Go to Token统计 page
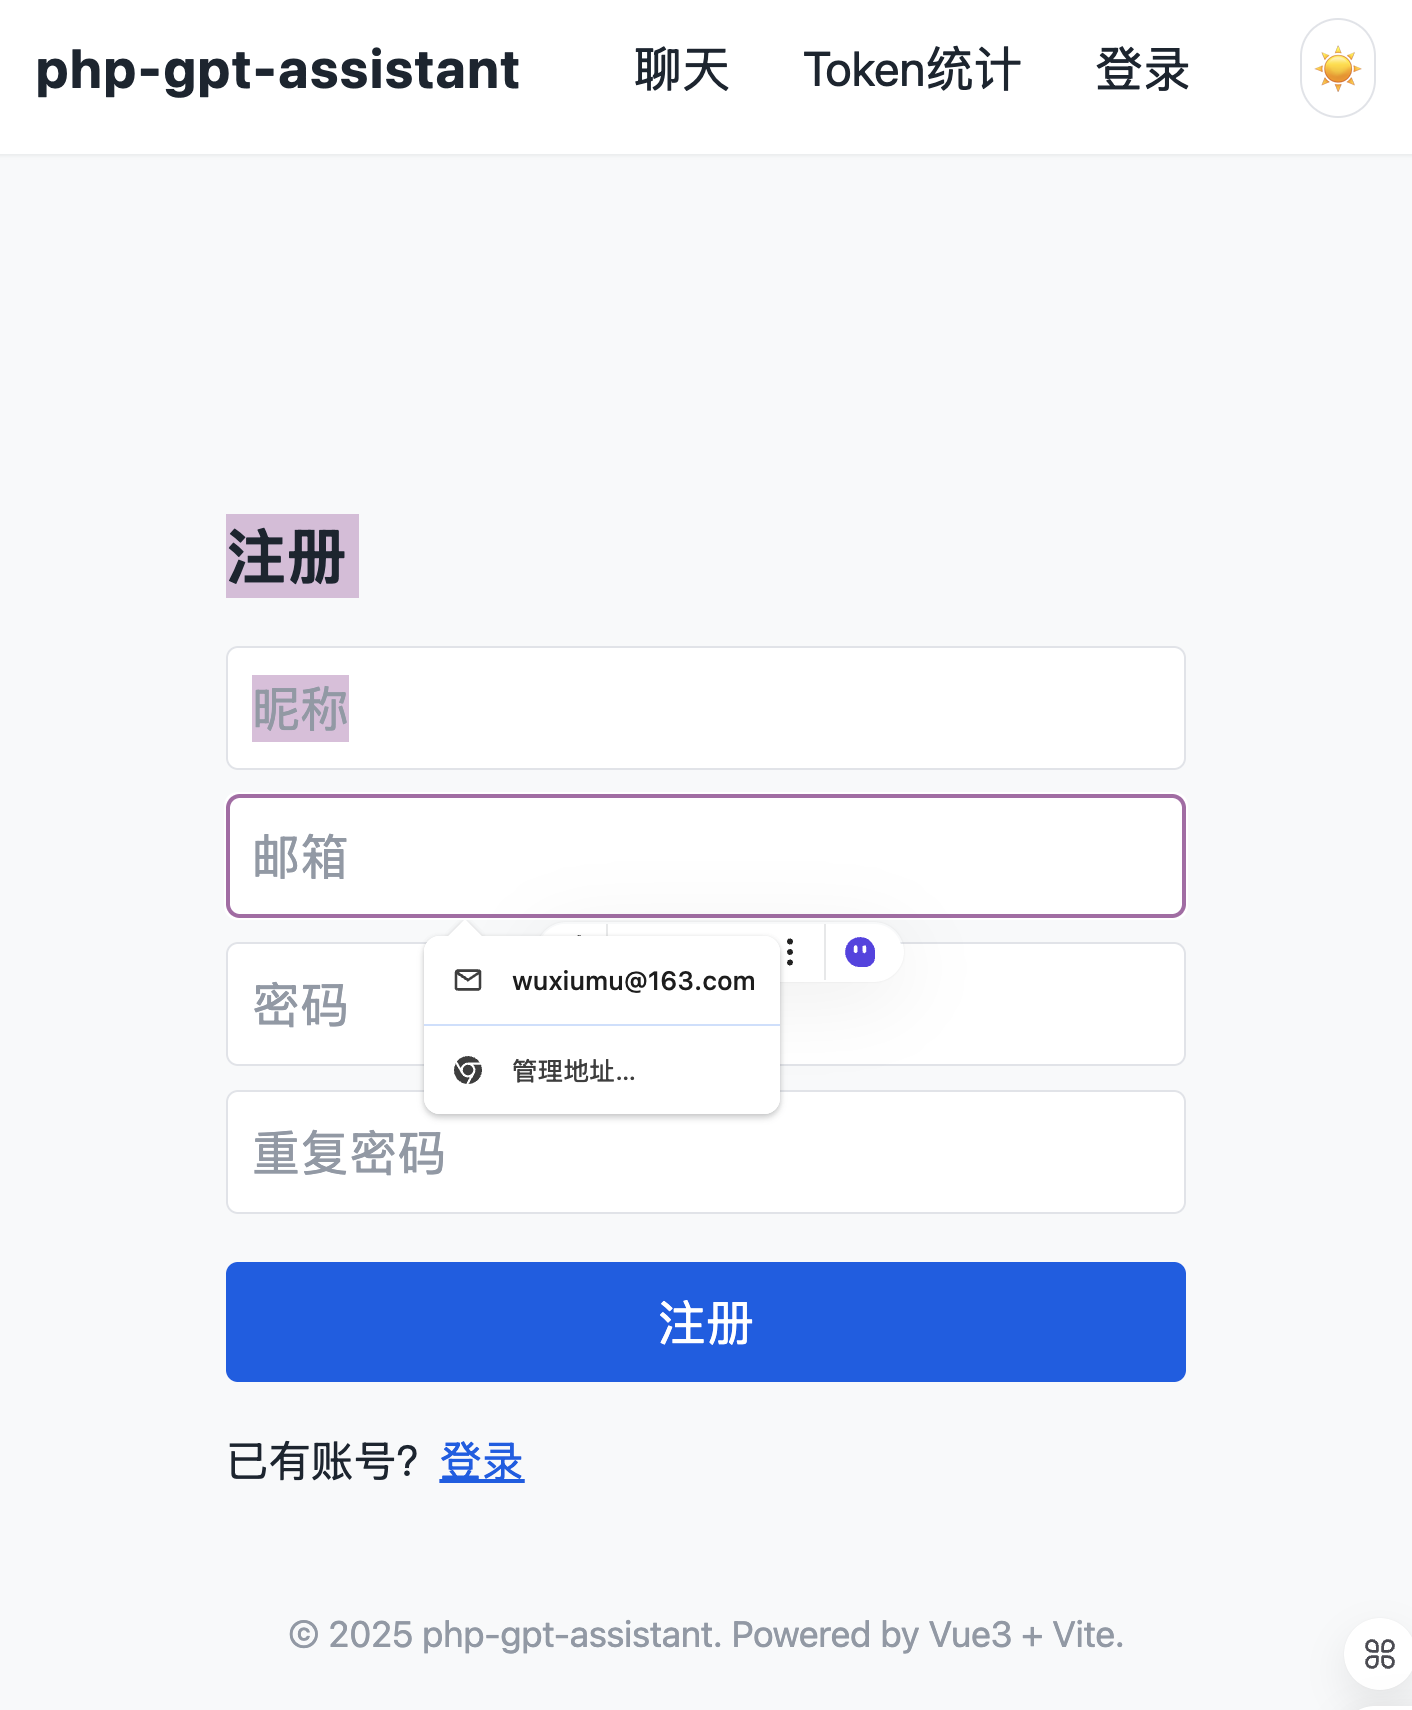Viewport: 1412px width, 1710px height. [912, 70]
